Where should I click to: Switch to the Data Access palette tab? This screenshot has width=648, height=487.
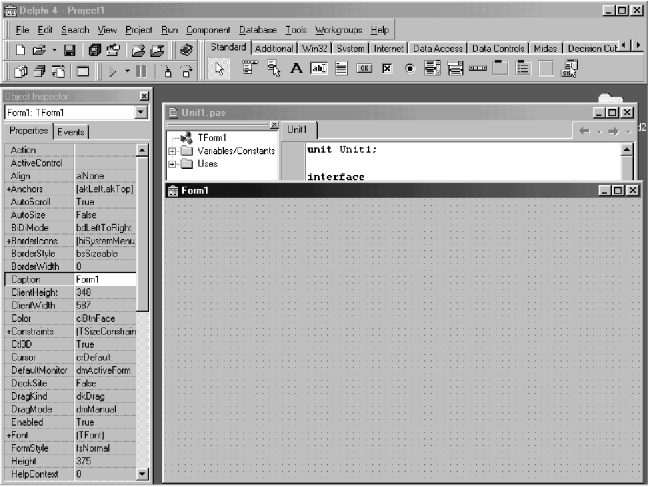[438, 48]
